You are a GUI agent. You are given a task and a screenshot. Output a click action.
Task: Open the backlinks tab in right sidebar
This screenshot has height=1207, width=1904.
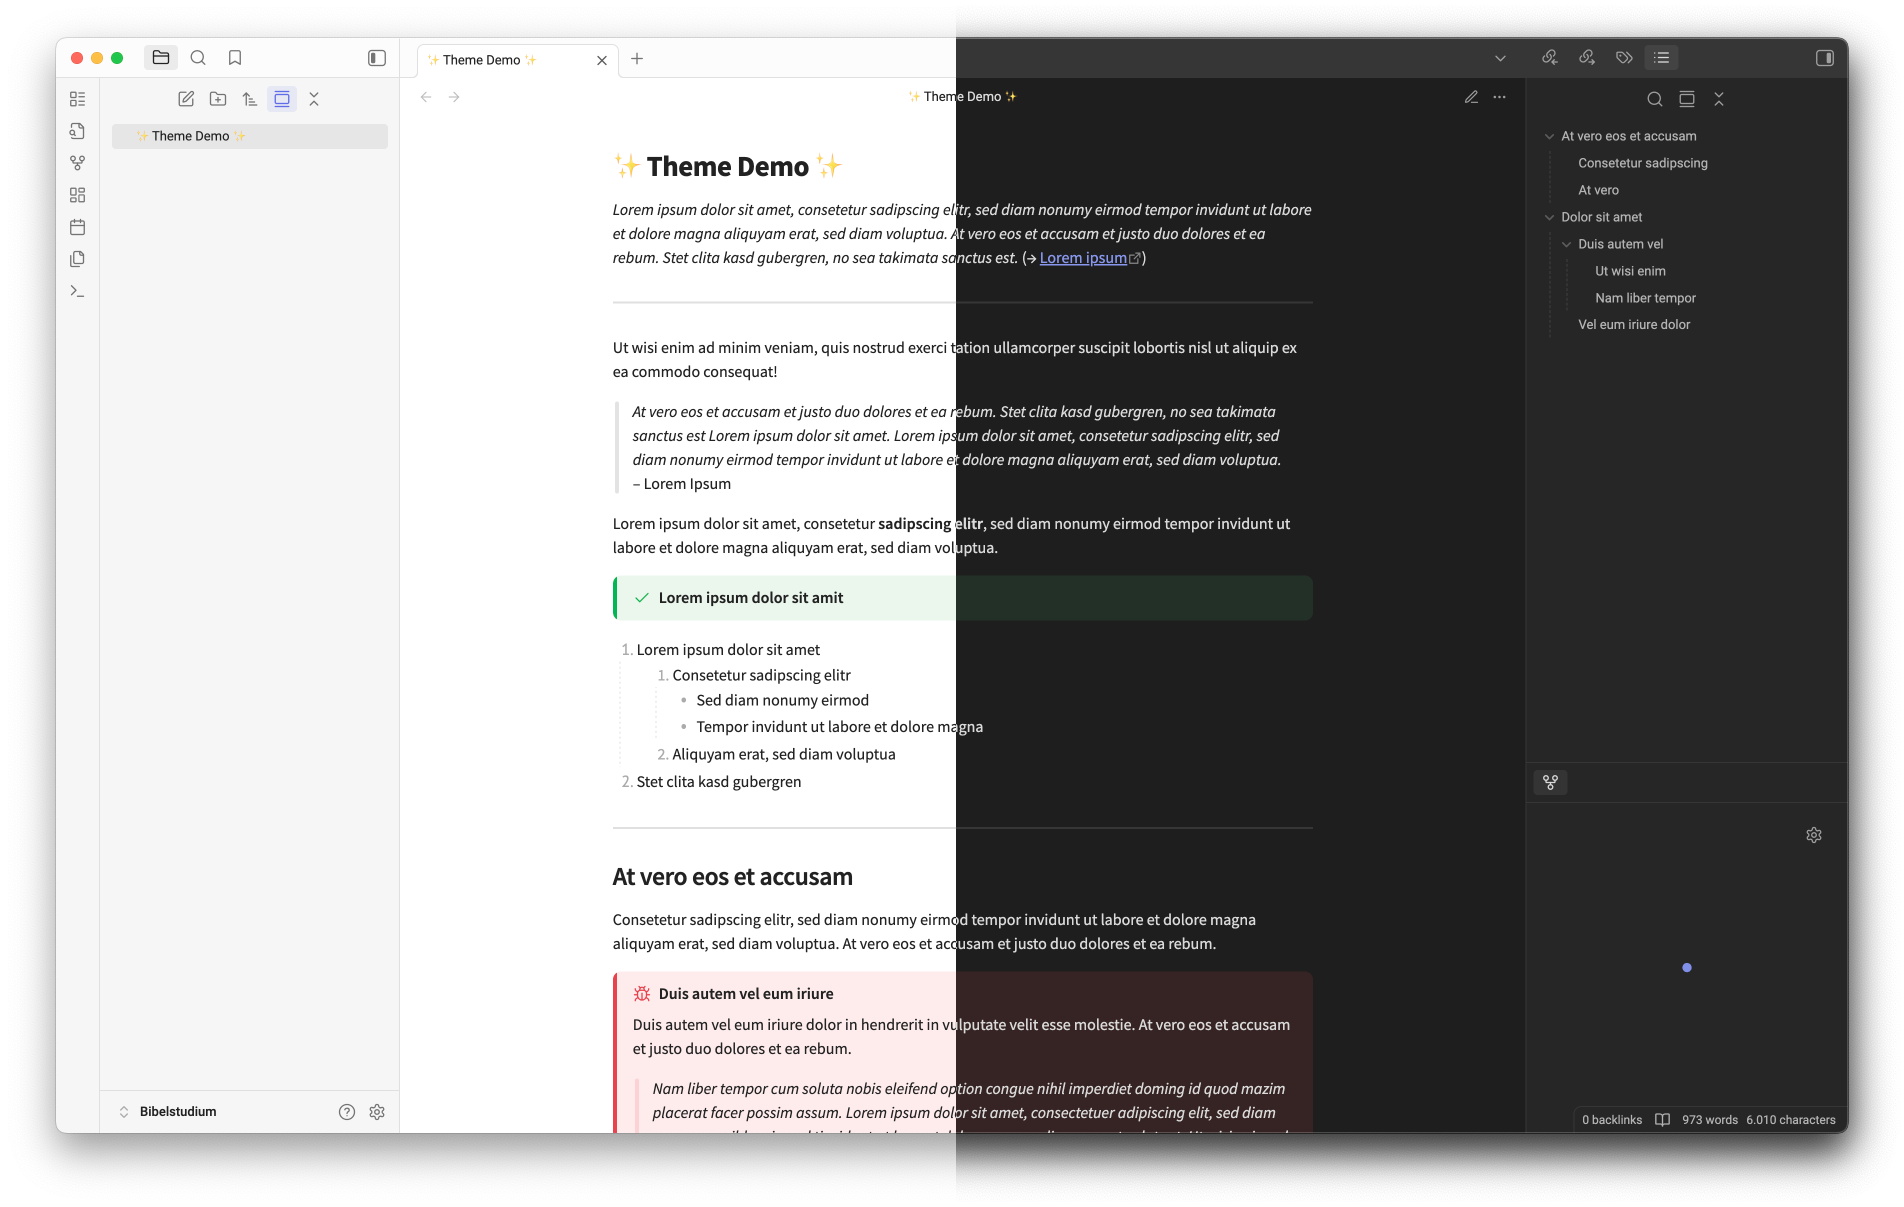(x=1550, y=58)
